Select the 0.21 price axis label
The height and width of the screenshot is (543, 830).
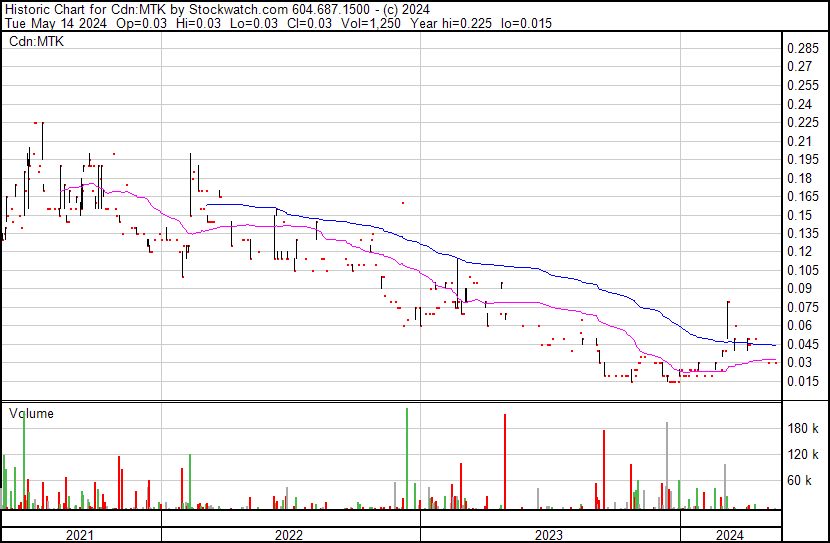pos(799,141)
